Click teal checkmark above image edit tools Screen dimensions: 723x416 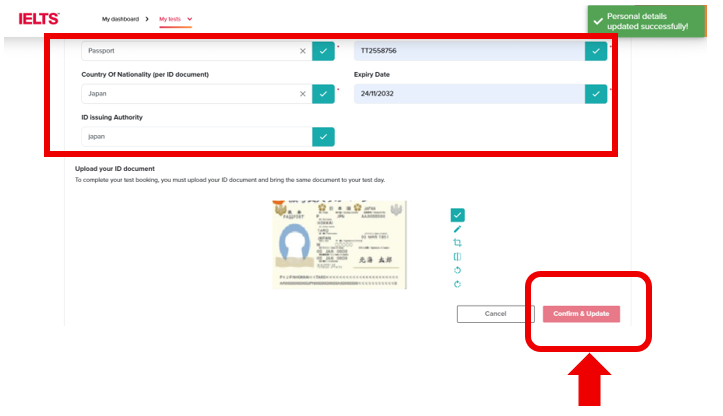click(x=457, y=215)
